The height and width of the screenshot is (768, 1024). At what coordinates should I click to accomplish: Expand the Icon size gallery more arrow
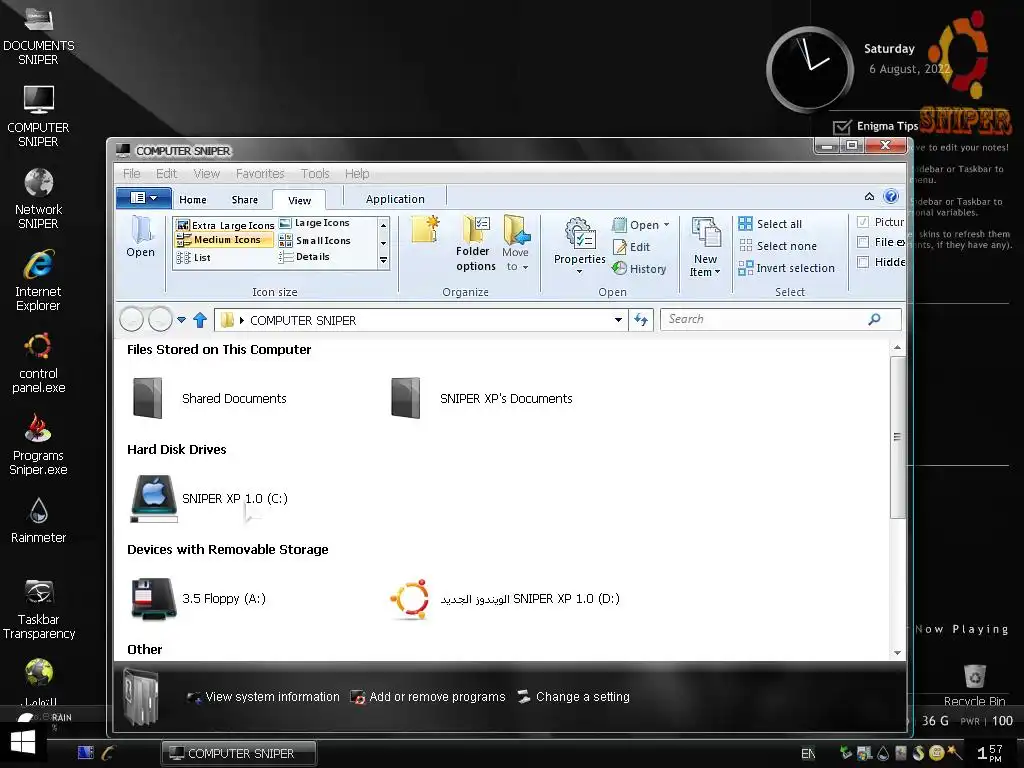(x=383, y=260)
